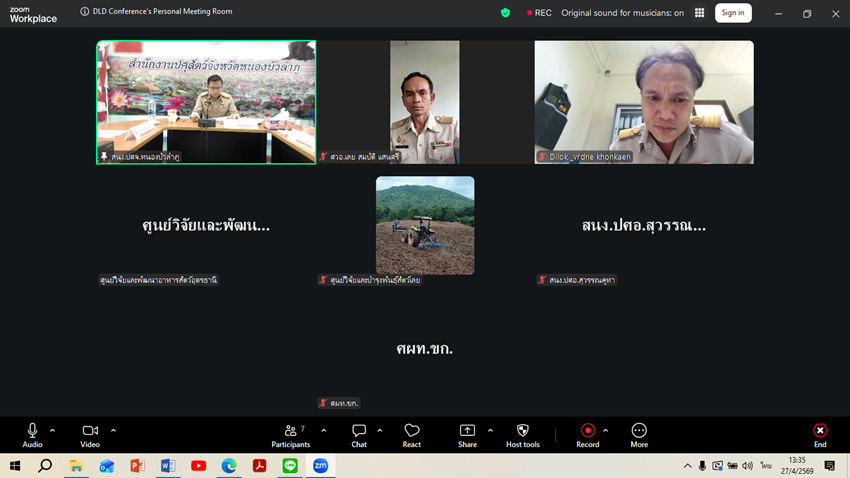The width and height of the screenshot is (850, 478).
Task: Open the Participants panel
Action: [x=290, y=434]
